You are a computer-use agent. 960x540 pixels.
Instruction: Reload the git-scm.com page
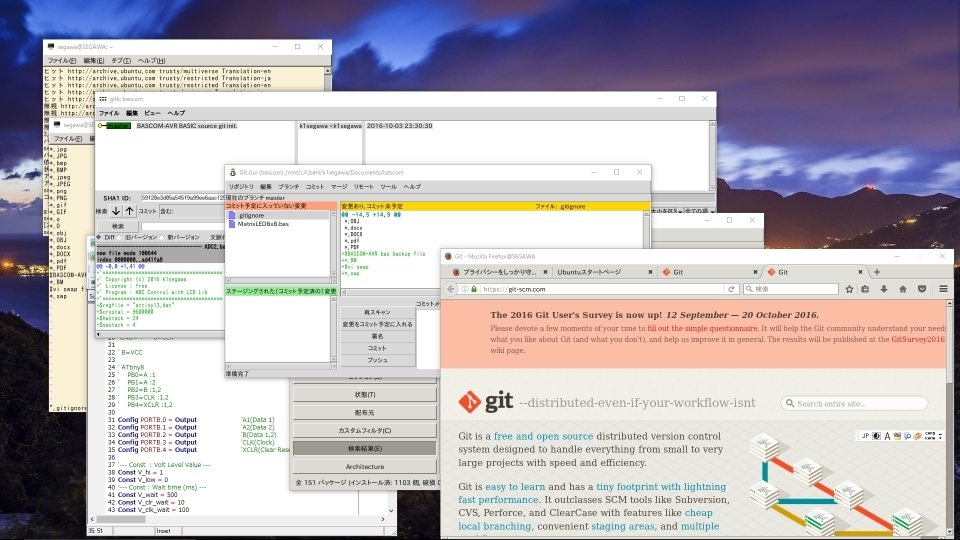(x=731, y=289)
